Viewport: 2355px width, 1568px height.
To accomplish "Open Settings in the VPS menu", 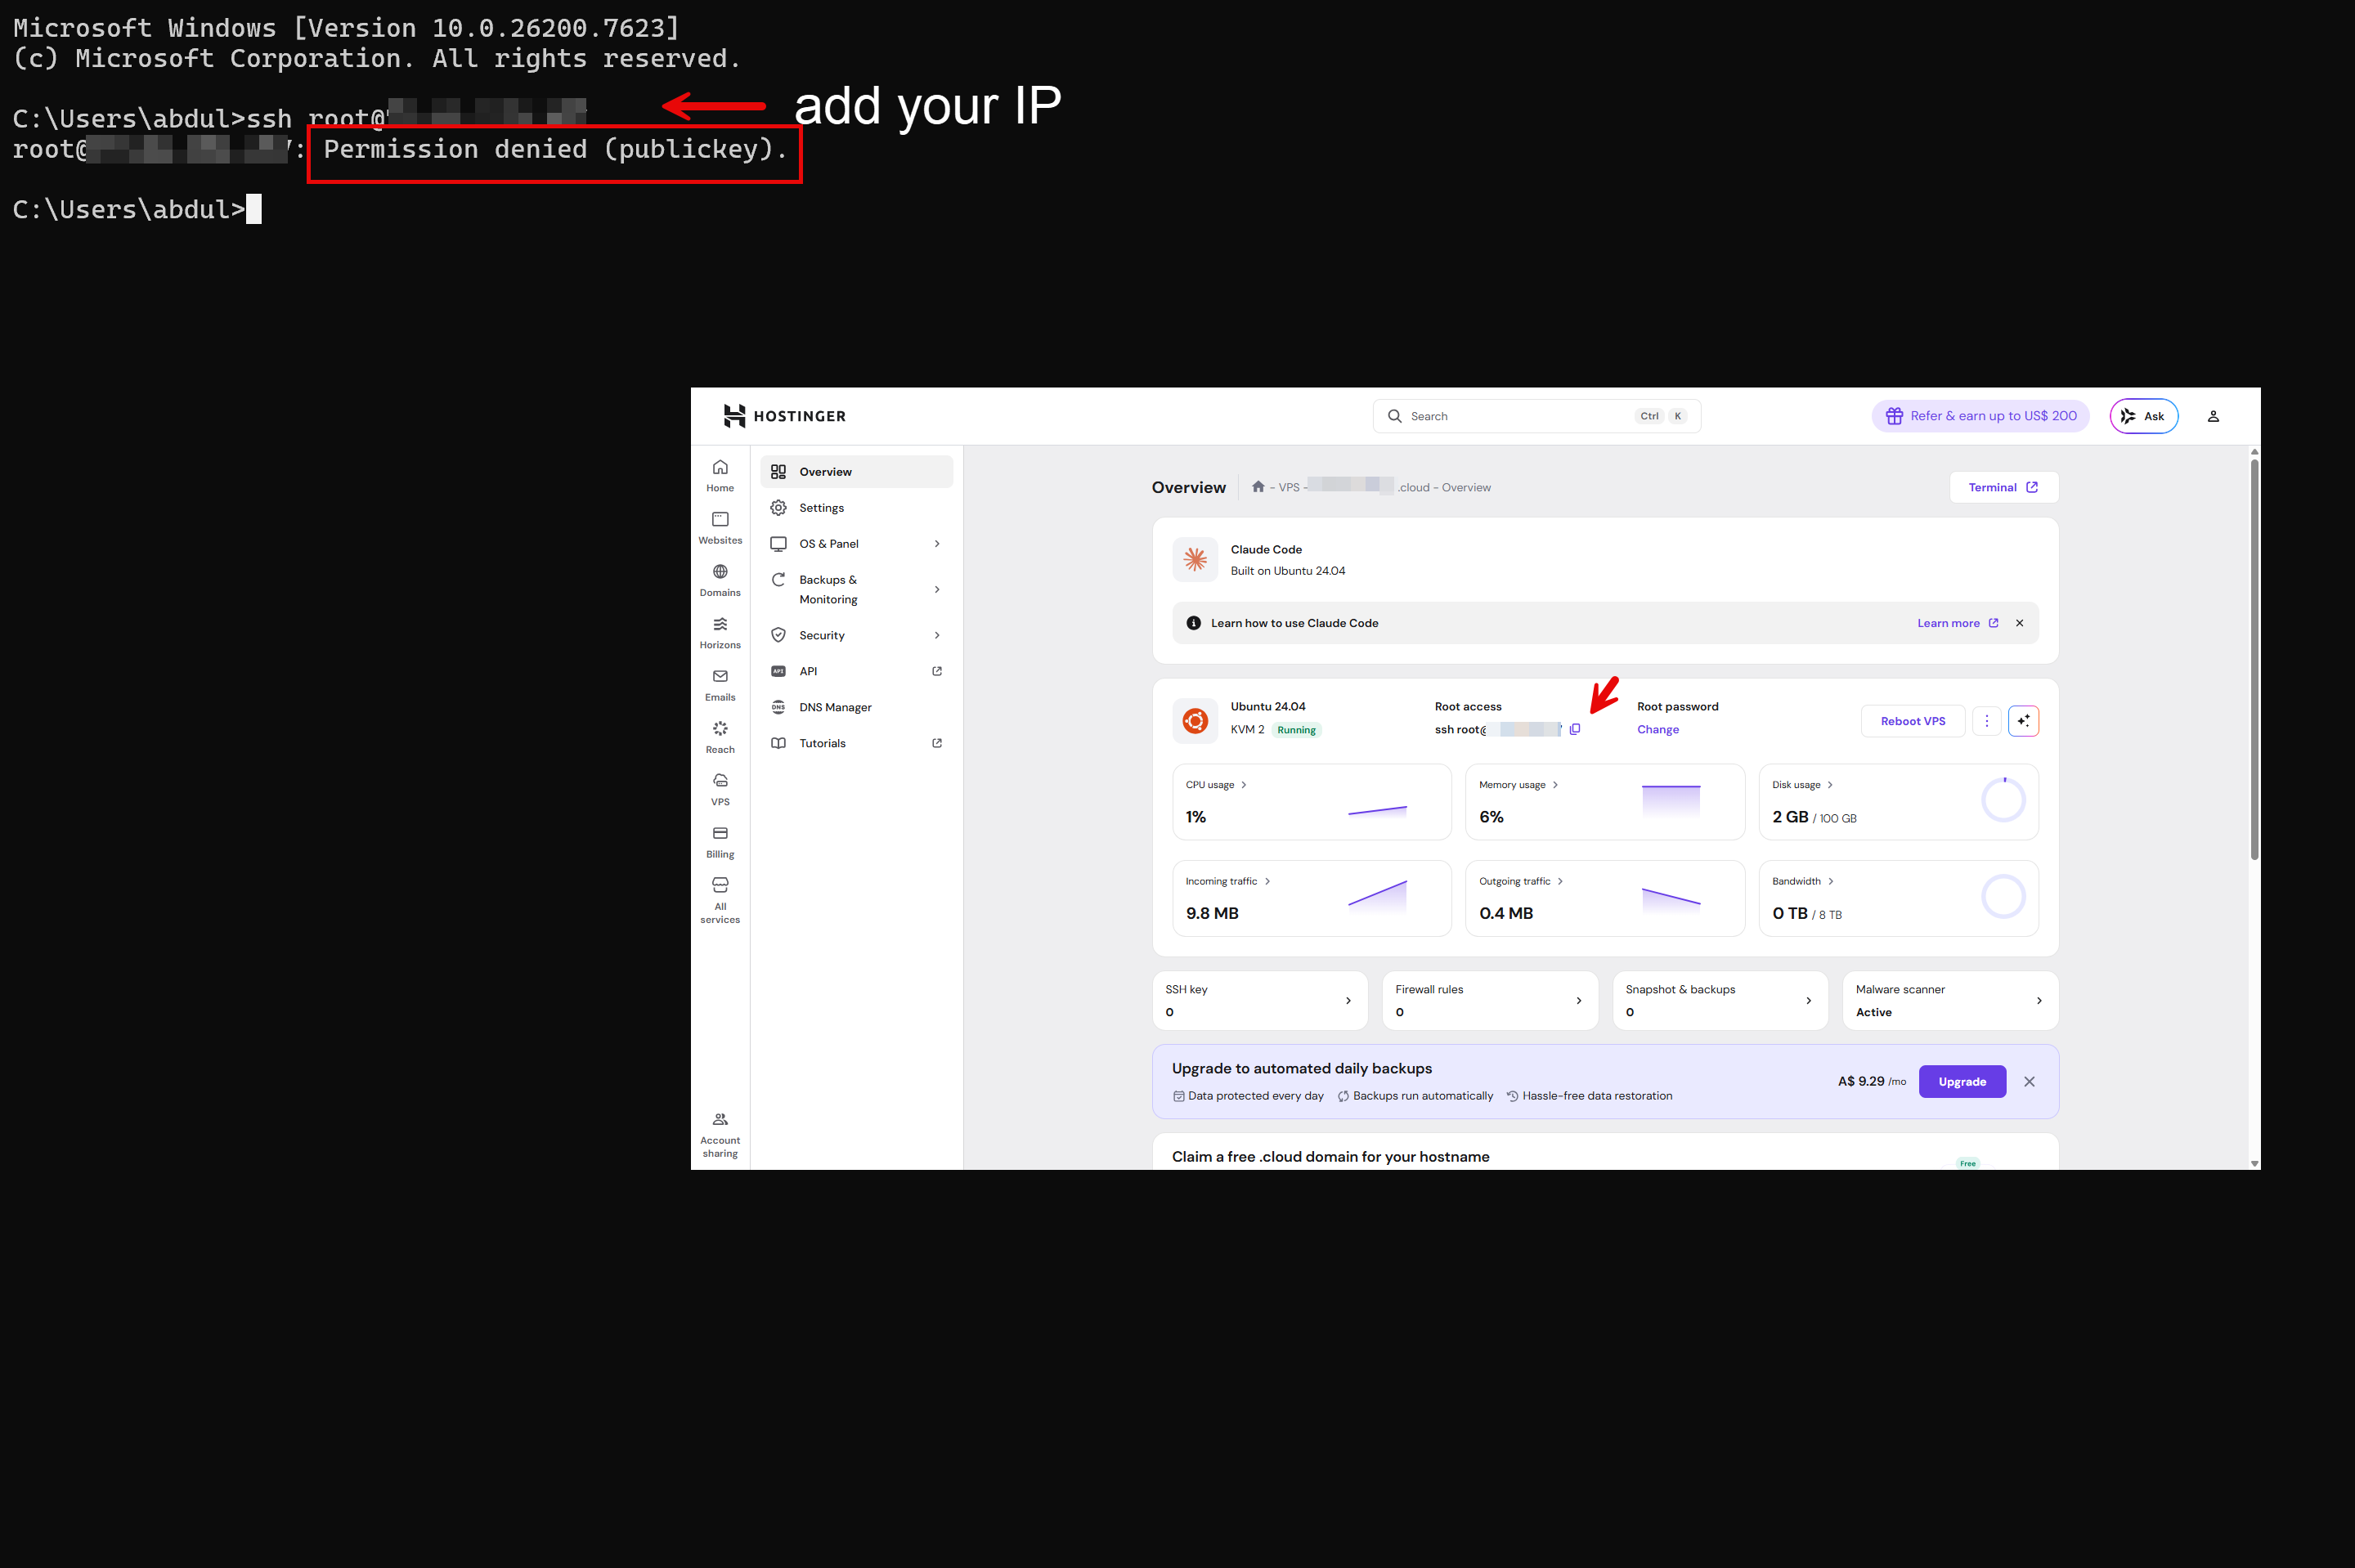I will [856, 508].
